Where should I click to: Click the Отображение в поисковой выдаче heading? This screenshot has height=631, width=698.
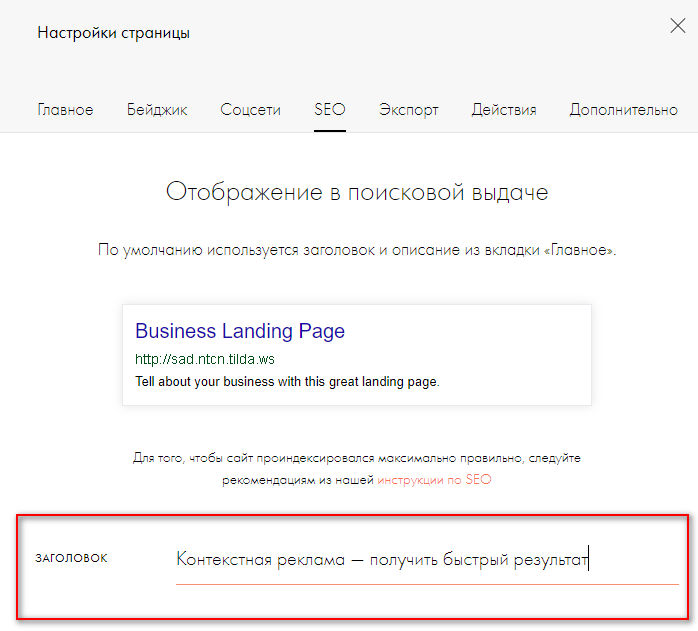point(357,192)
